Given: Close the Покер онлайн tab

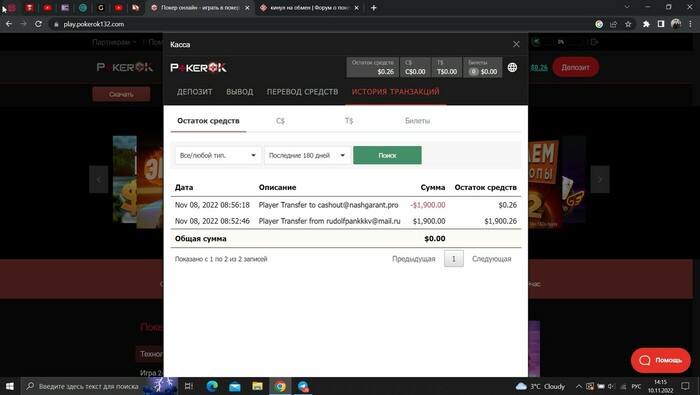Looking at the screenshot, I should click(247, 8).
